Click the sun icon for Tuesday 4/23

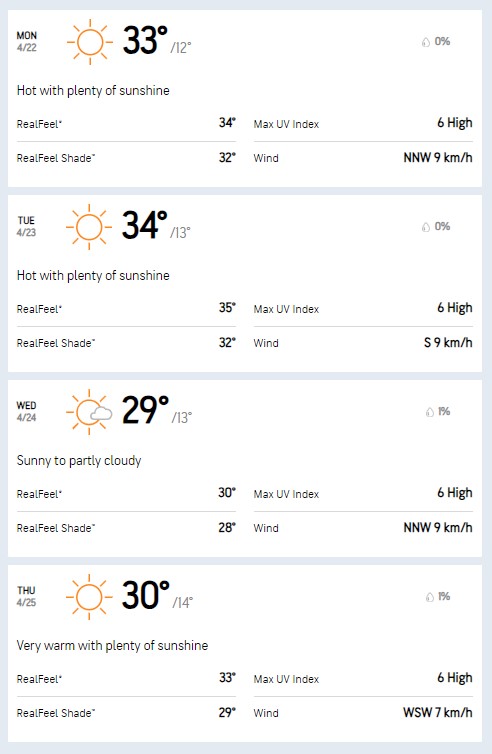[x=89, y=227]
